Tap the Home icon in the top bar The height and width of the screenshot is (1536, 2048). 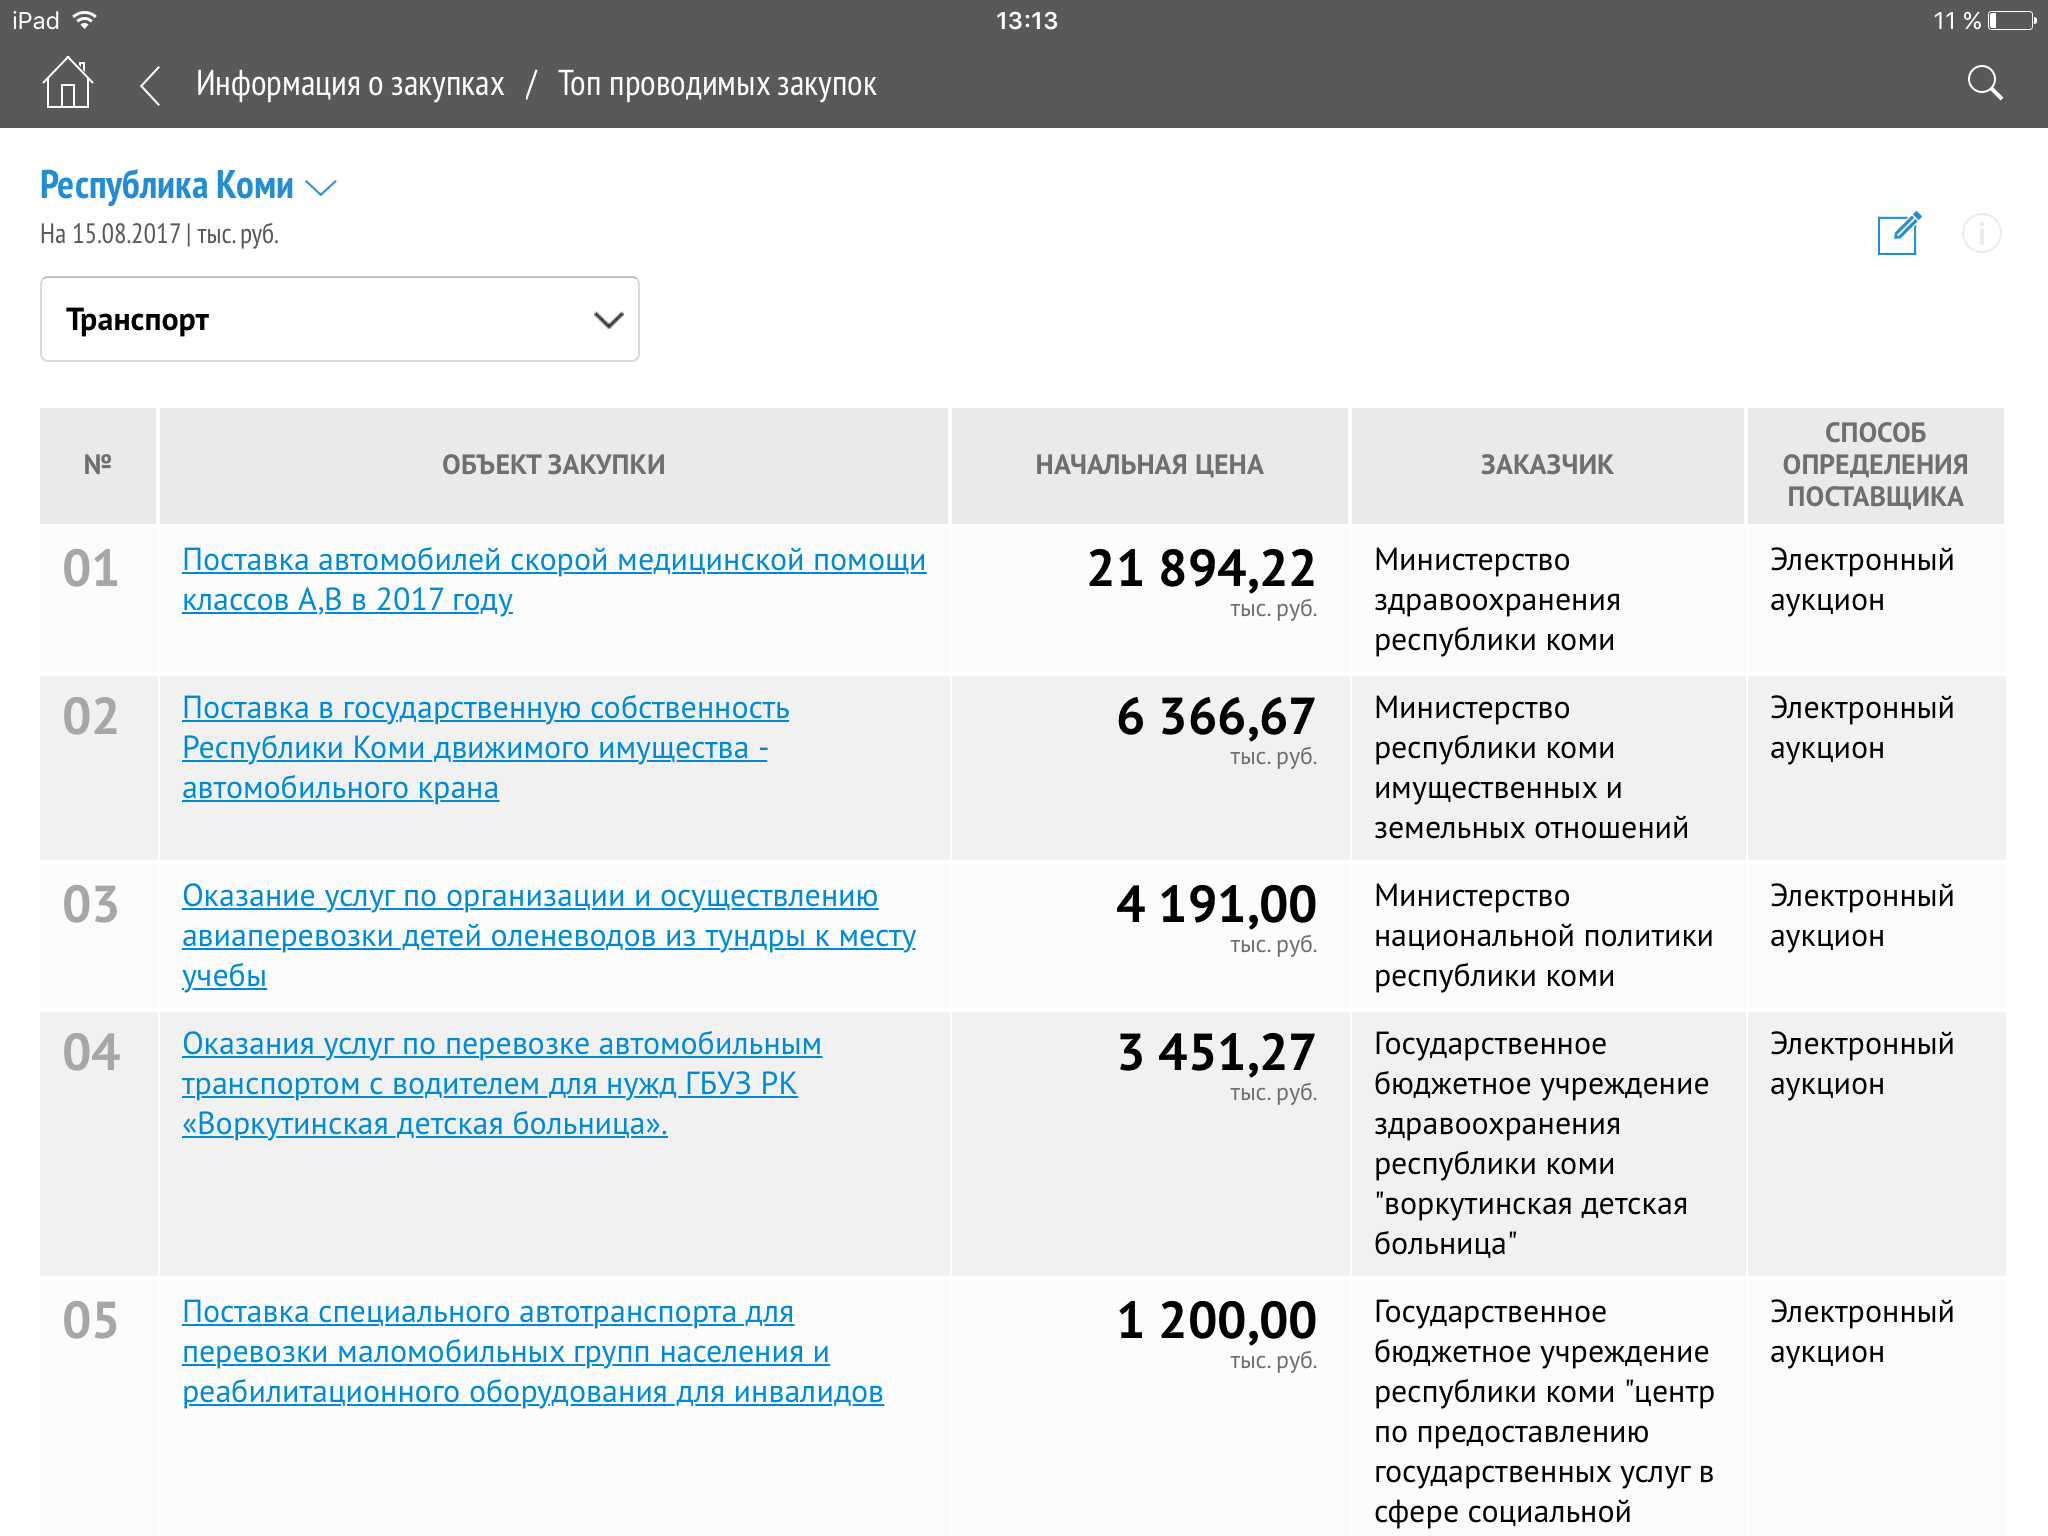coord(67,83)
